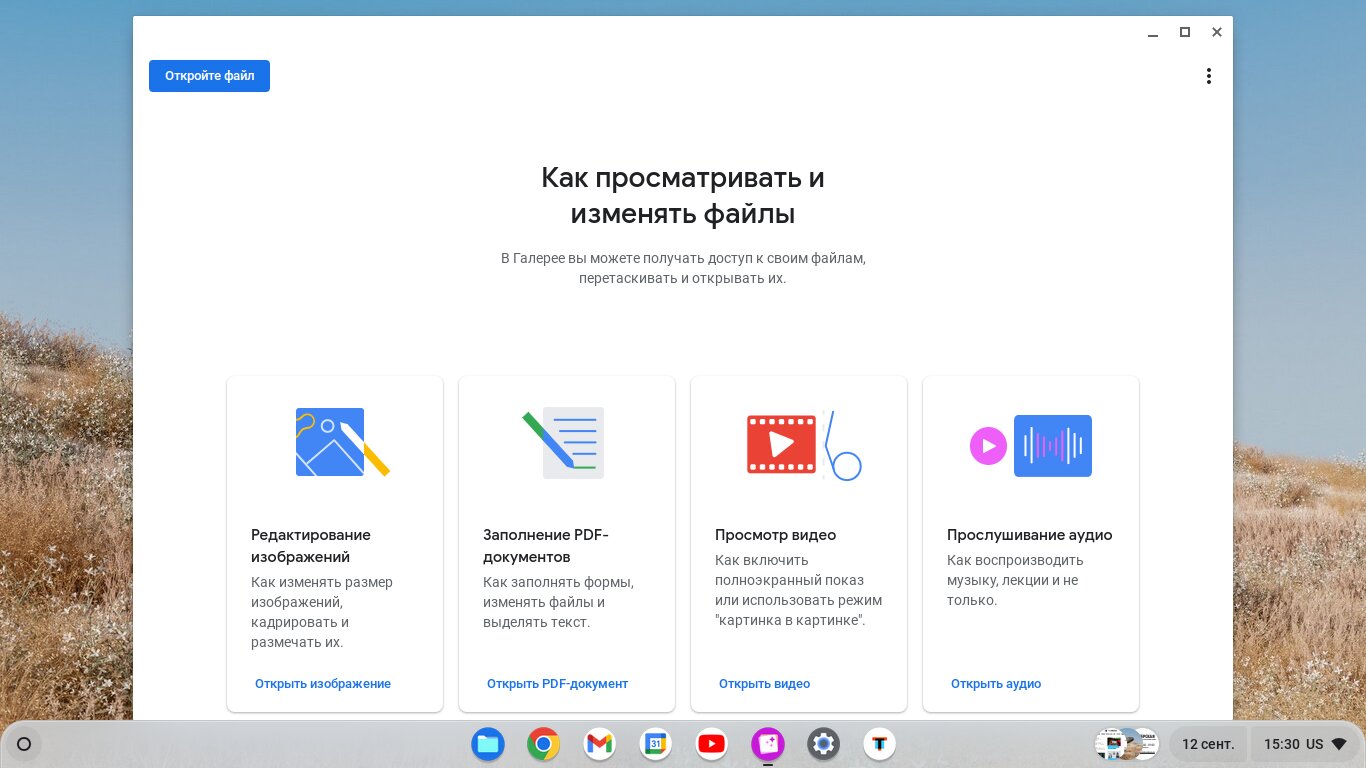Click the "Открыть видео" link
Image resolution: width=1366 pixels, height=768 pixels.
(x=764, y=684)
